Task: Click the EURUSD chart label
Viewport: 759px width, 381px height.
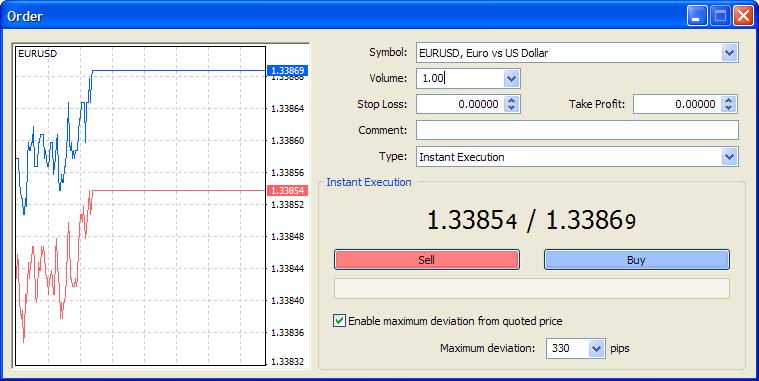Action: point(37,54)
